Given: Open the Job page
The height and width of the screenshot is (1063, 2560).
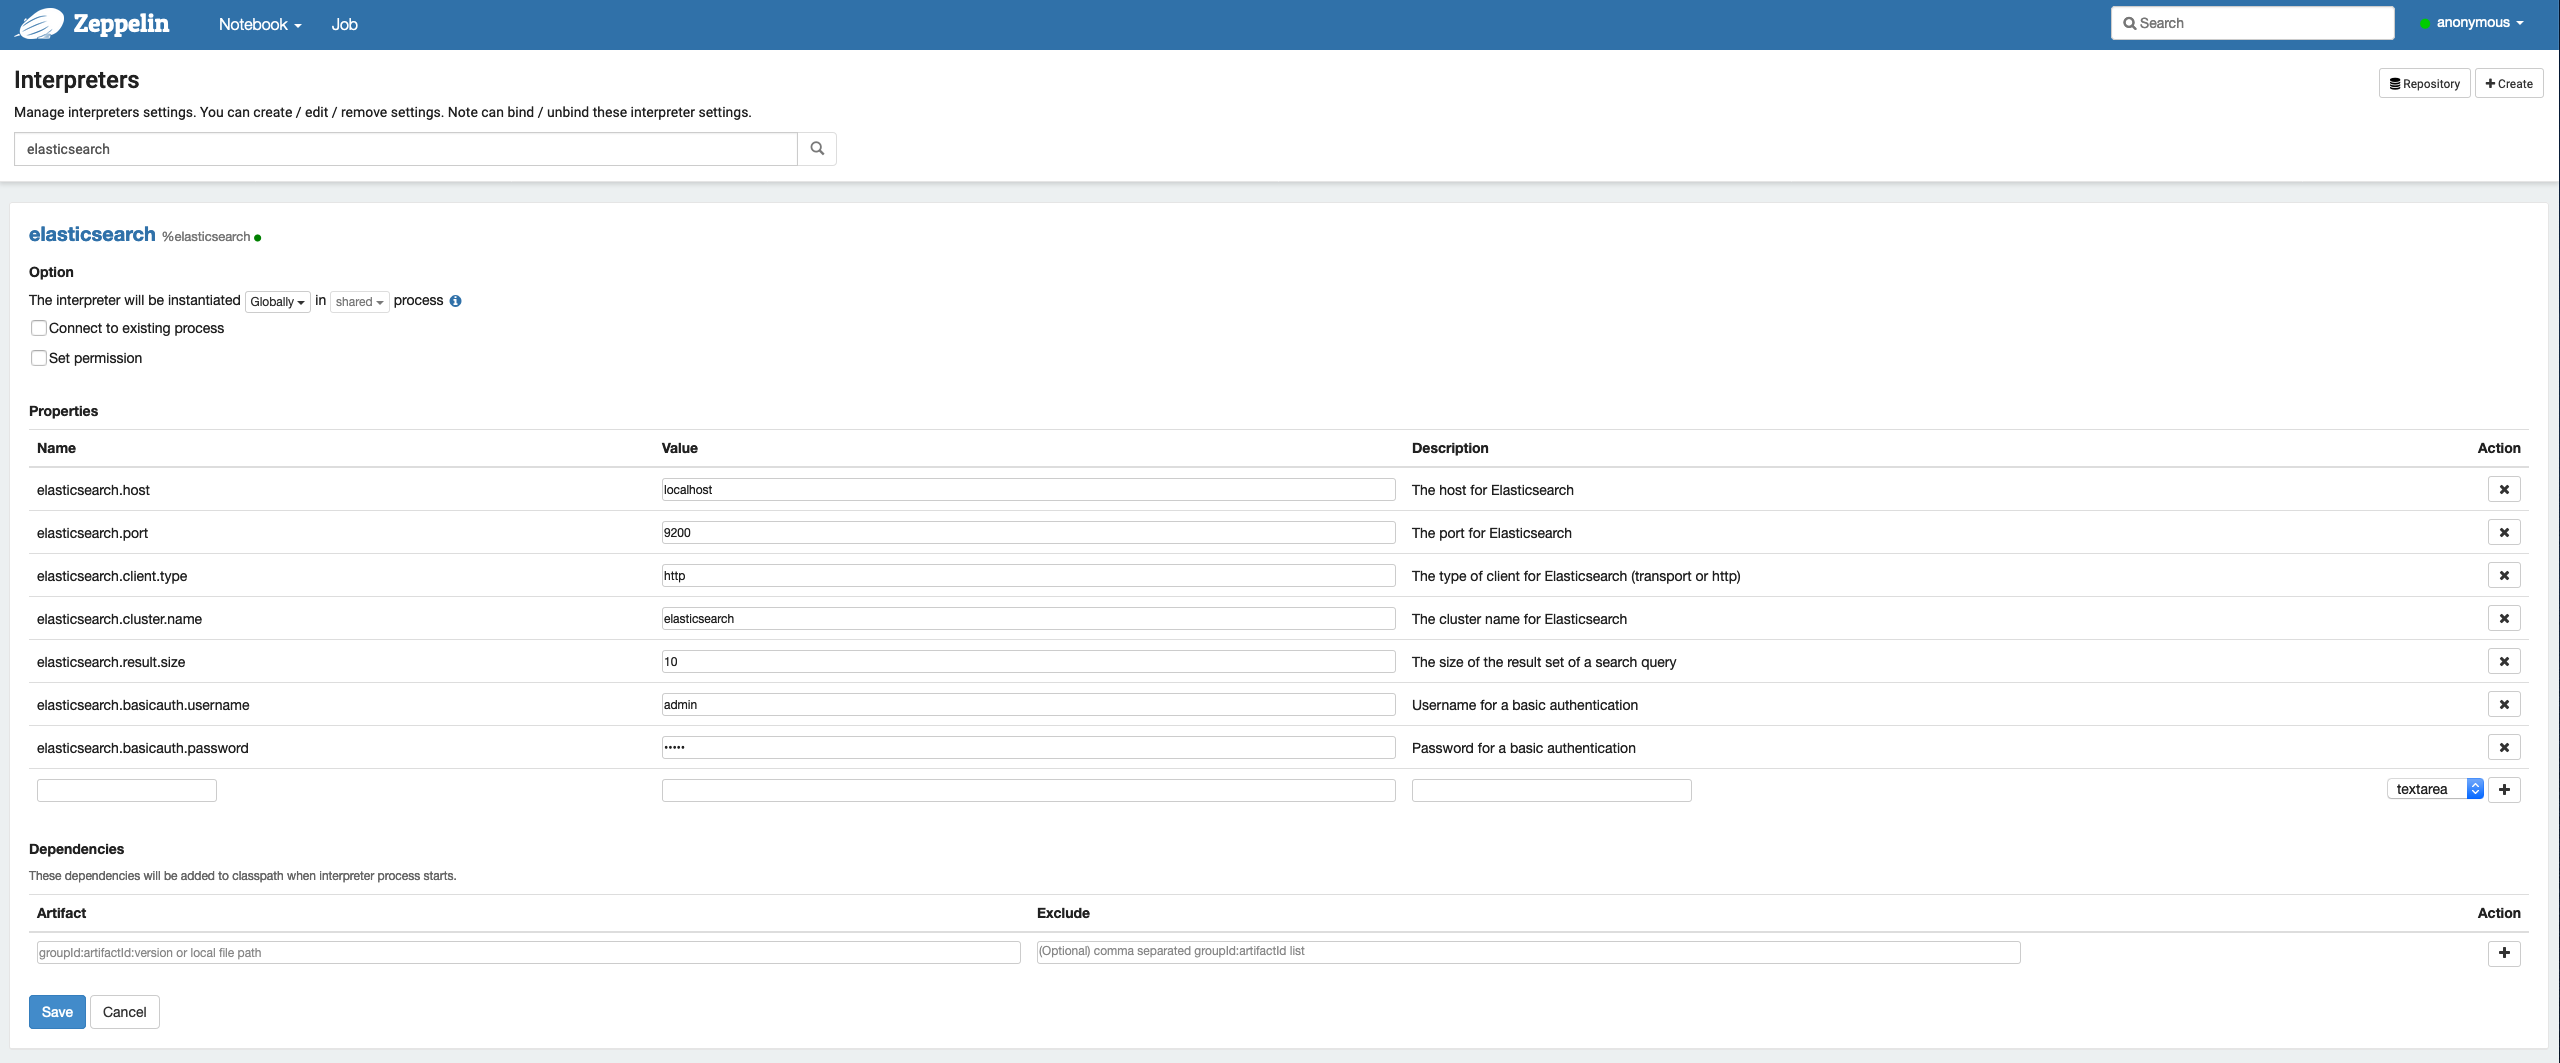Looking at the screenshot, I should [345, 24].
